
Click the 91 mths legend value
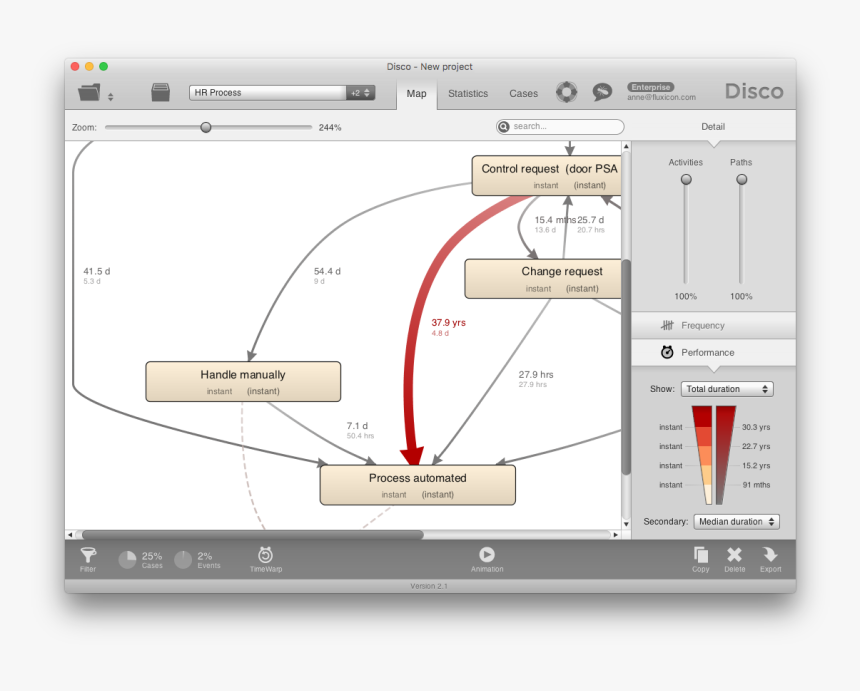tap(756, 485)
